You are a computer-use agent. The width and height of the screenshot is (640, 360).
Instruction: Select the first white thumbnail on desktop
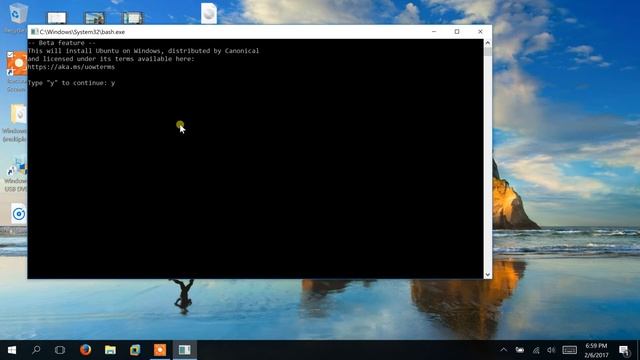[57, 18]
